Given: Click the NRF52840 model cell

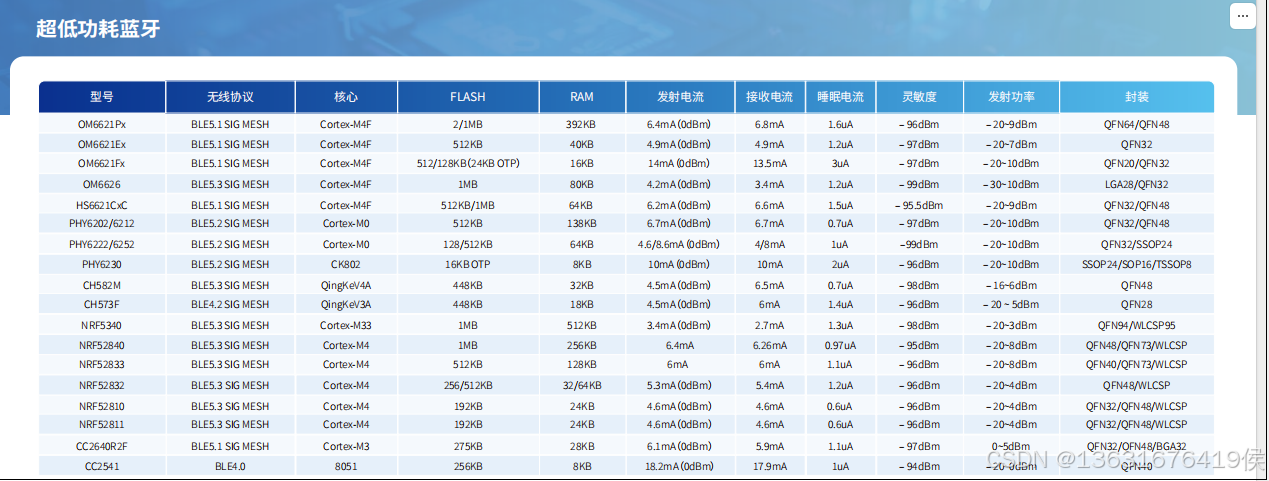Looking at the screenshot, I should [102, 345].
